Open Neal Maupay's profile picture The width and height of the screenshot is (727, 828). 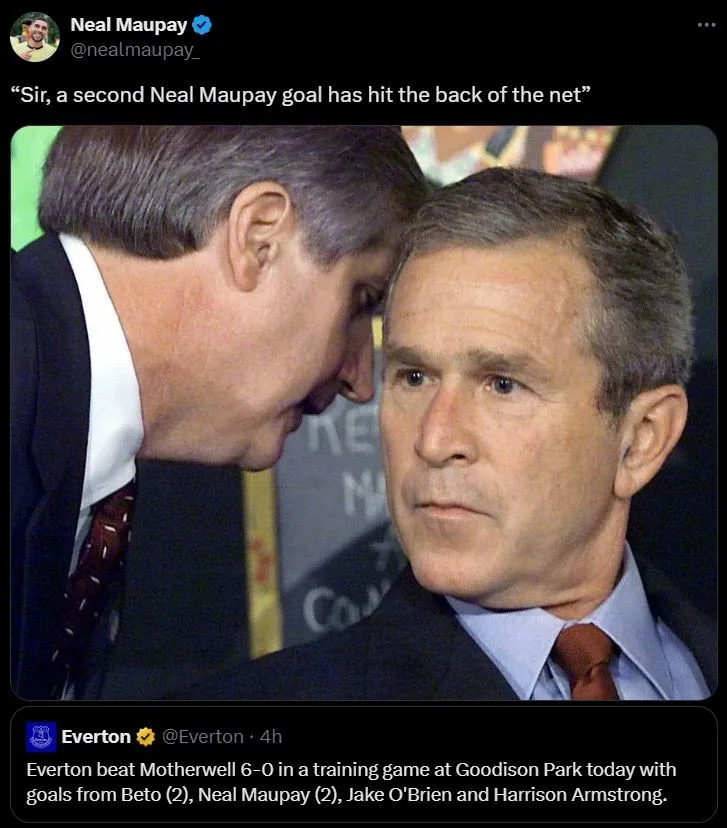(x=35, y=37)
